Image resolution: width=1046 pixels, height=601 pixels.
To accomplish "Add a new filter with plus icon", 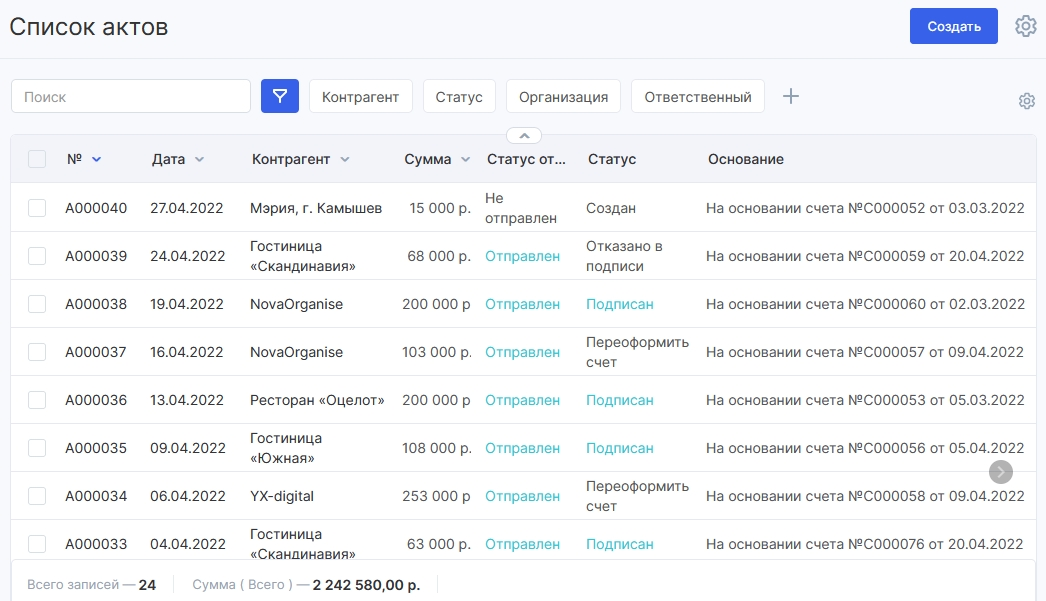I will 791,96.
